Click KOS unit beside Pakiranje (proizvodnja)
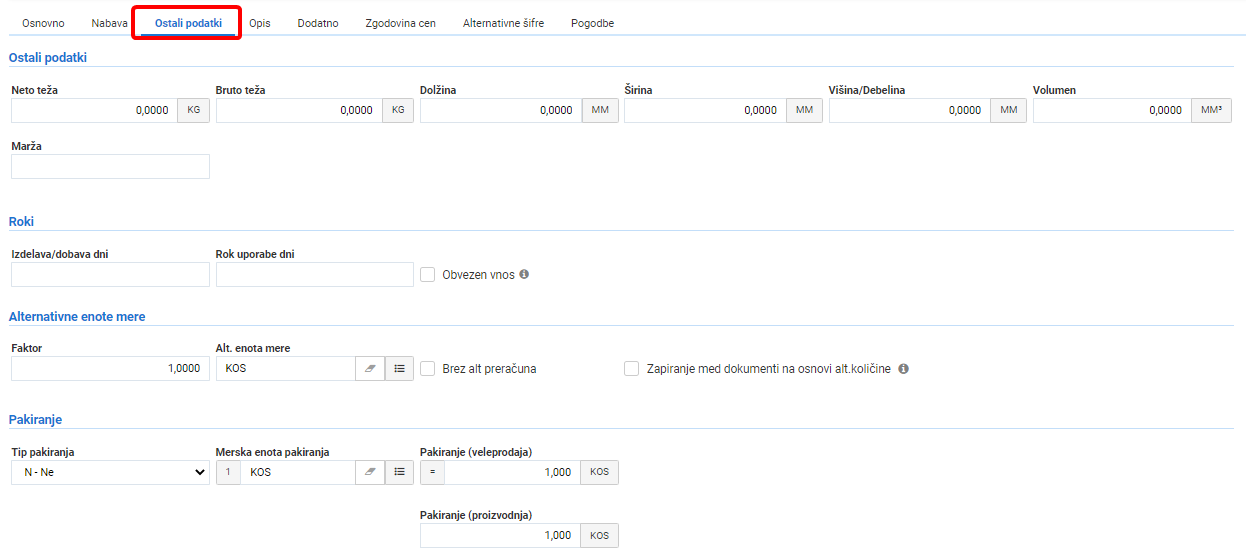The height and width of the screenshot is (560, 1246). point(599,535)
